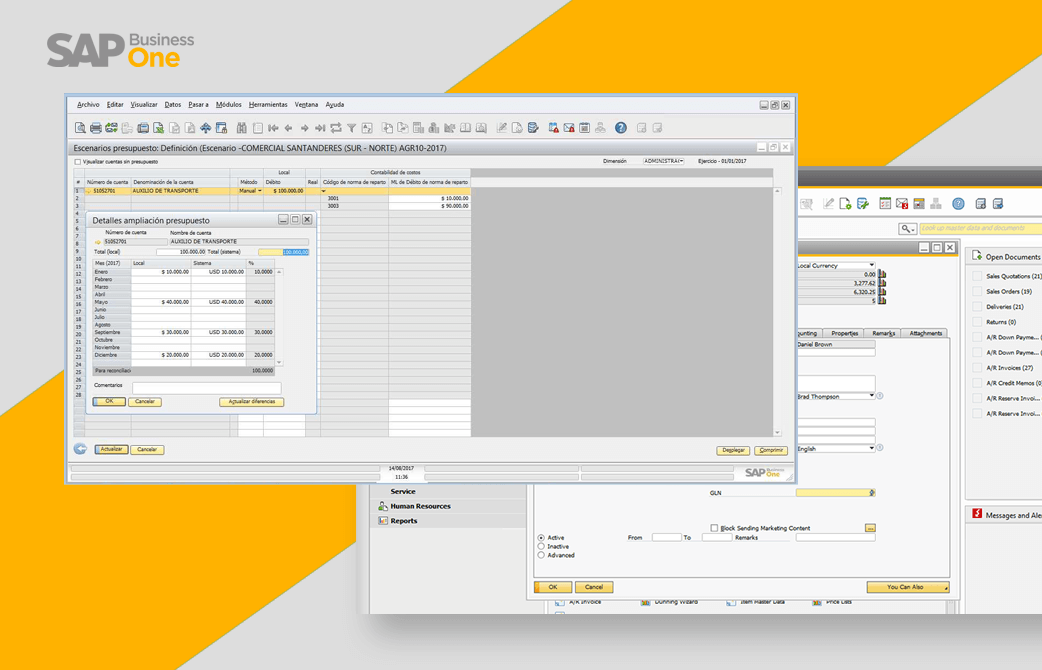Screen dimensions: 1042x670
Task: Open the Módulos menu
Action: click(x=229, y=104)
